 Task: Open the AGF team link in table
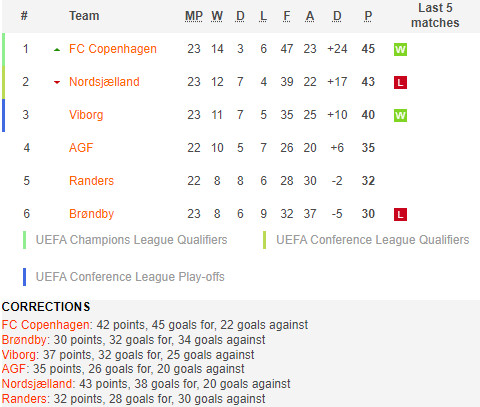pos(81,148)
